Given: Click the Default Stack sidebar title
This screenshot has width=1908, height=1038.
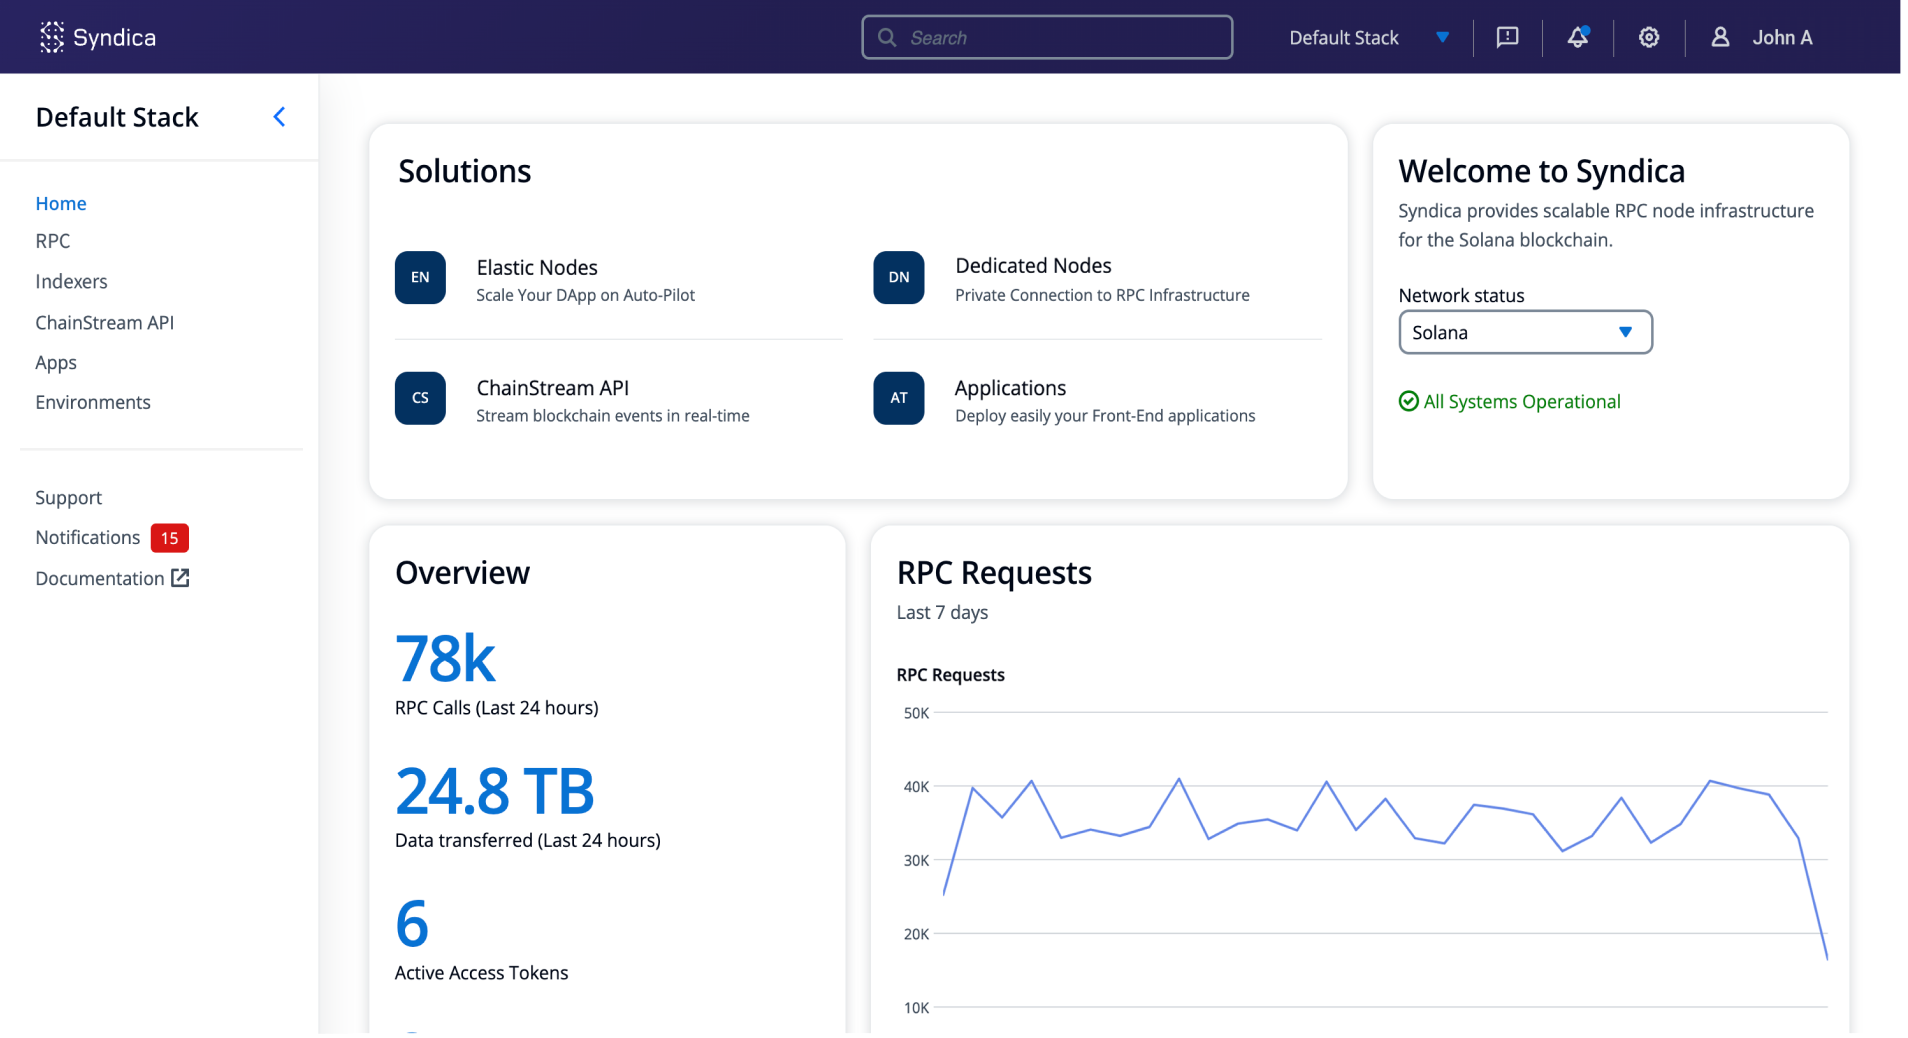Looking at the screenshot, I should [117, 117].
